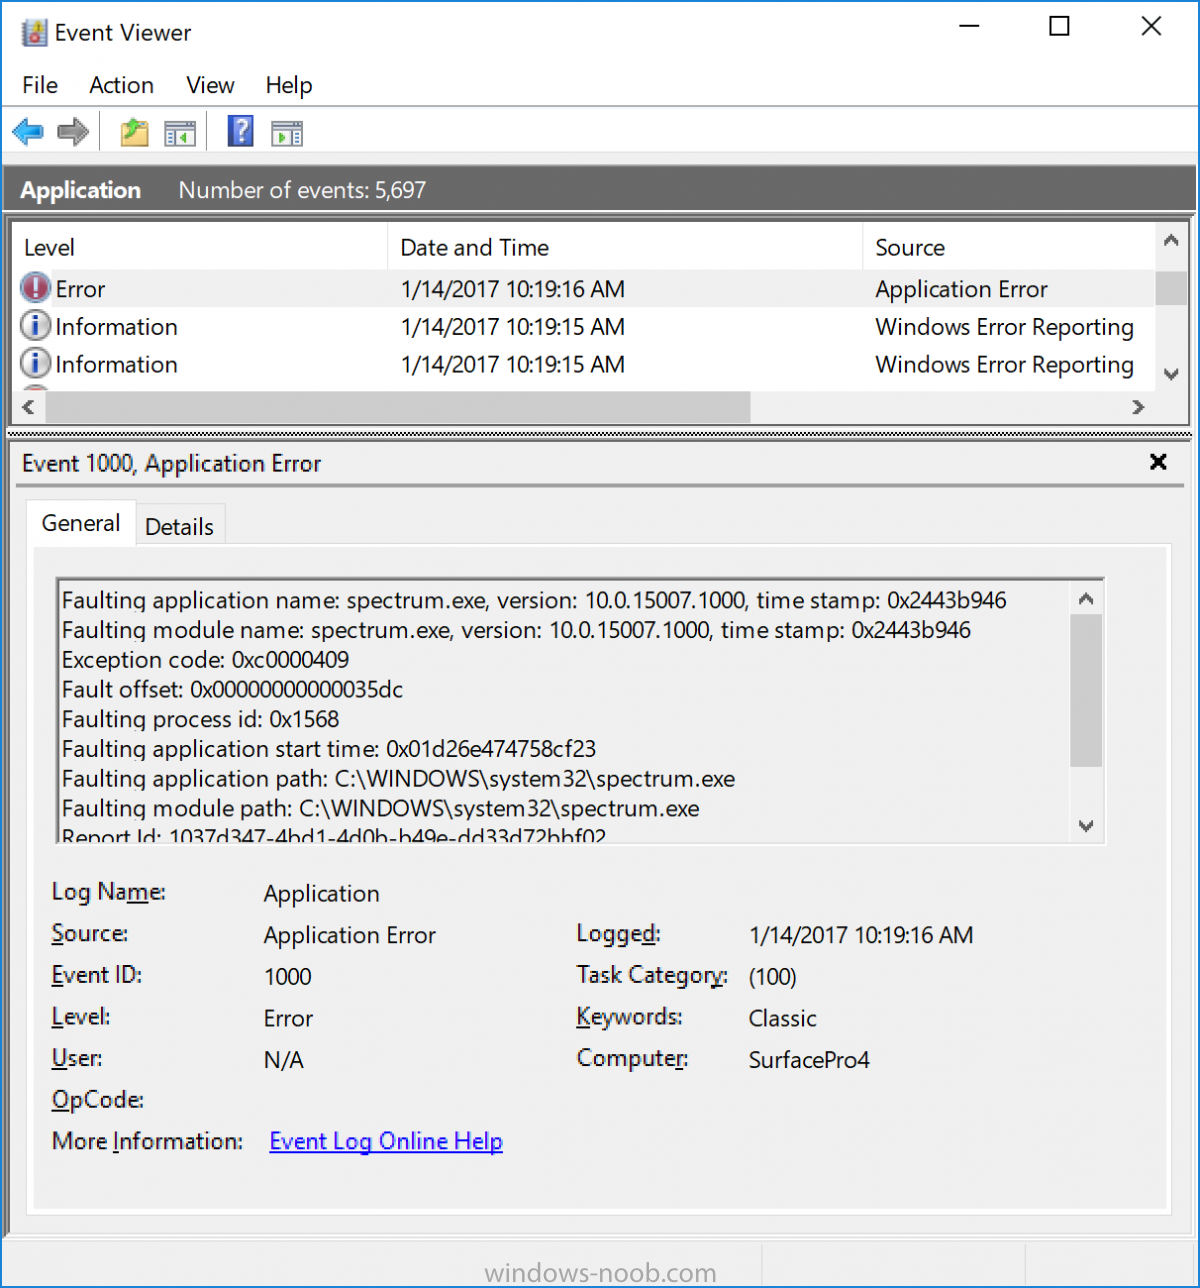This screenshot has width=1200, height=1288.
Task: Click the Event Viewer title bar app icon
Action: 34,32
